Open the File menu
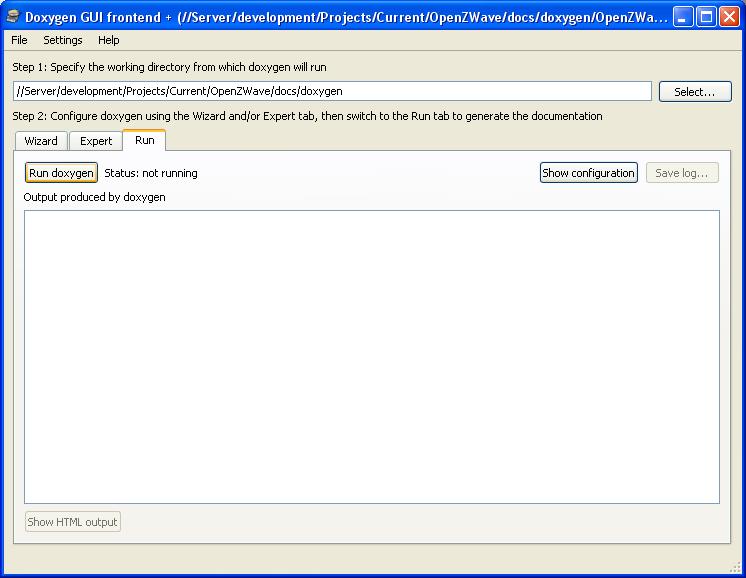This screenshot has height=578, width=746. click(19, 40)
